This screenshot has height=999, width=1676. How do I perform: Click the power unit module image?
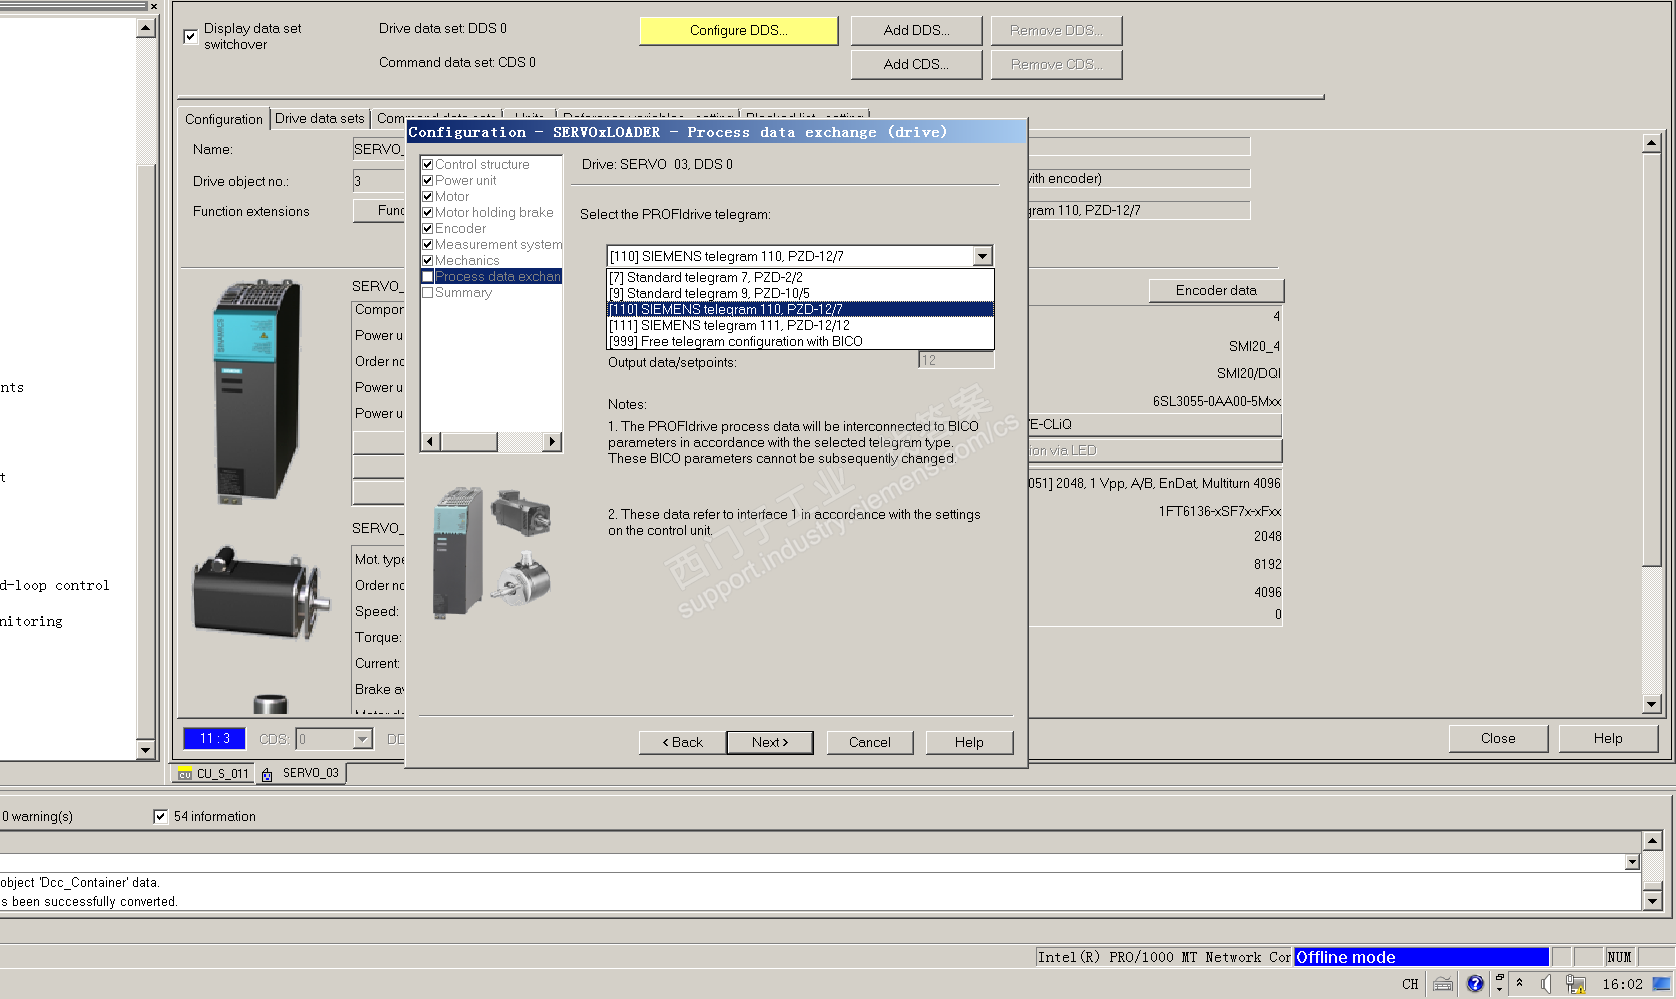click(x=257, y=391)
